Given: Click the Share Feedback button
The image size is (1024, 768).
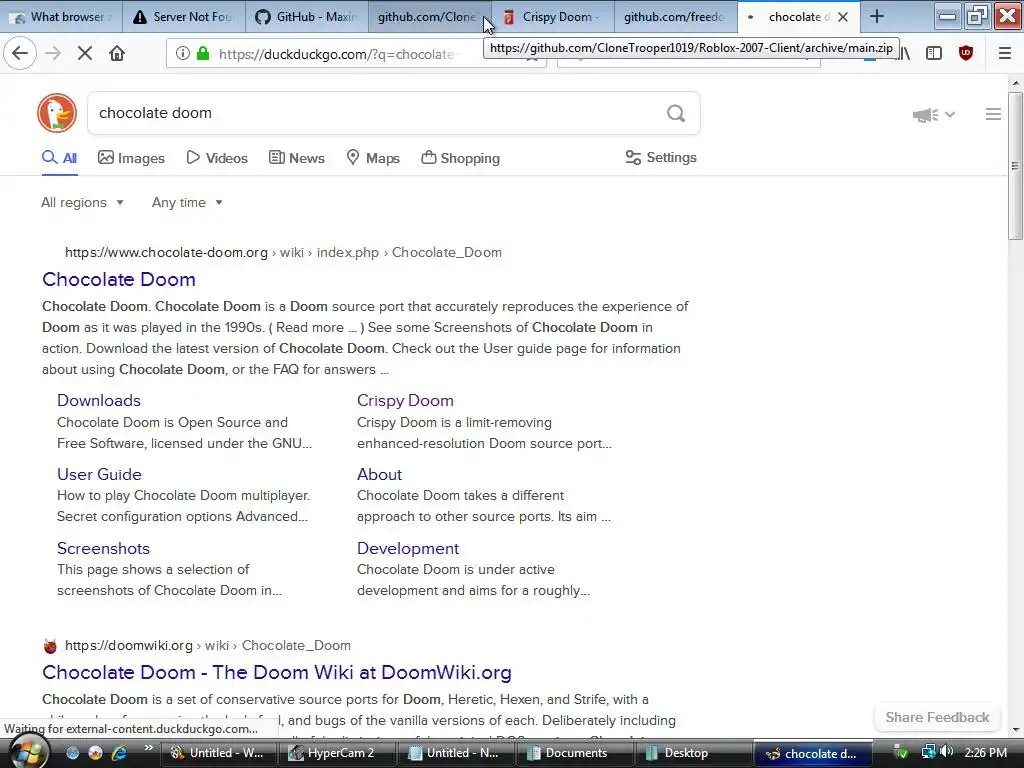Looking at the screenshot, I should tap(937, 717).
